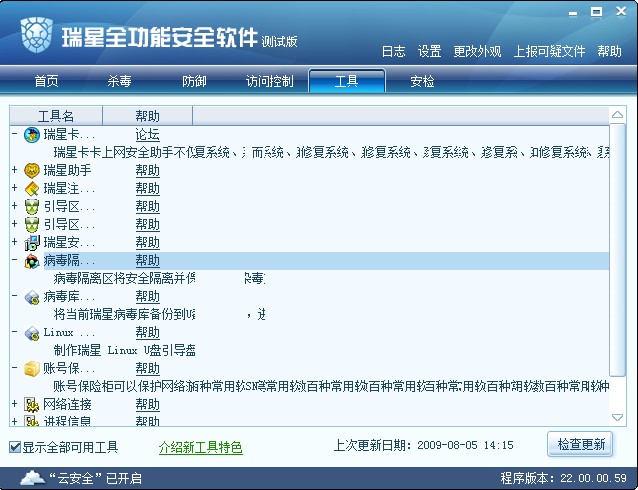
Task: Open 帮助 link for 网络连接
Action: (x=147, y=405)
